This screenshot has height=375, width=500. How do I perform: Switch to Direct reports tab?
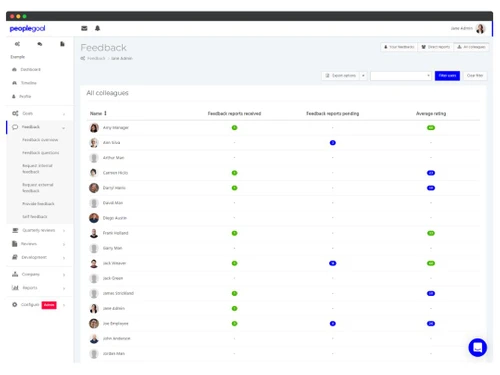pos(435,47)
